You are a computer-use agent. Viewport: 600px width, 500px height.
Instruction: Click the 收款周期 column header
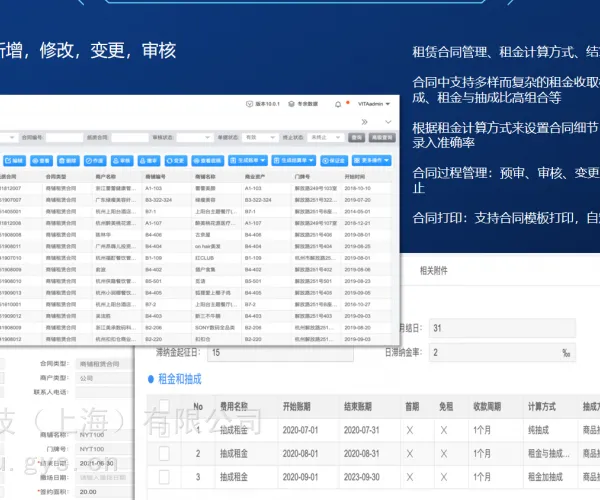[x=487, y=406]
